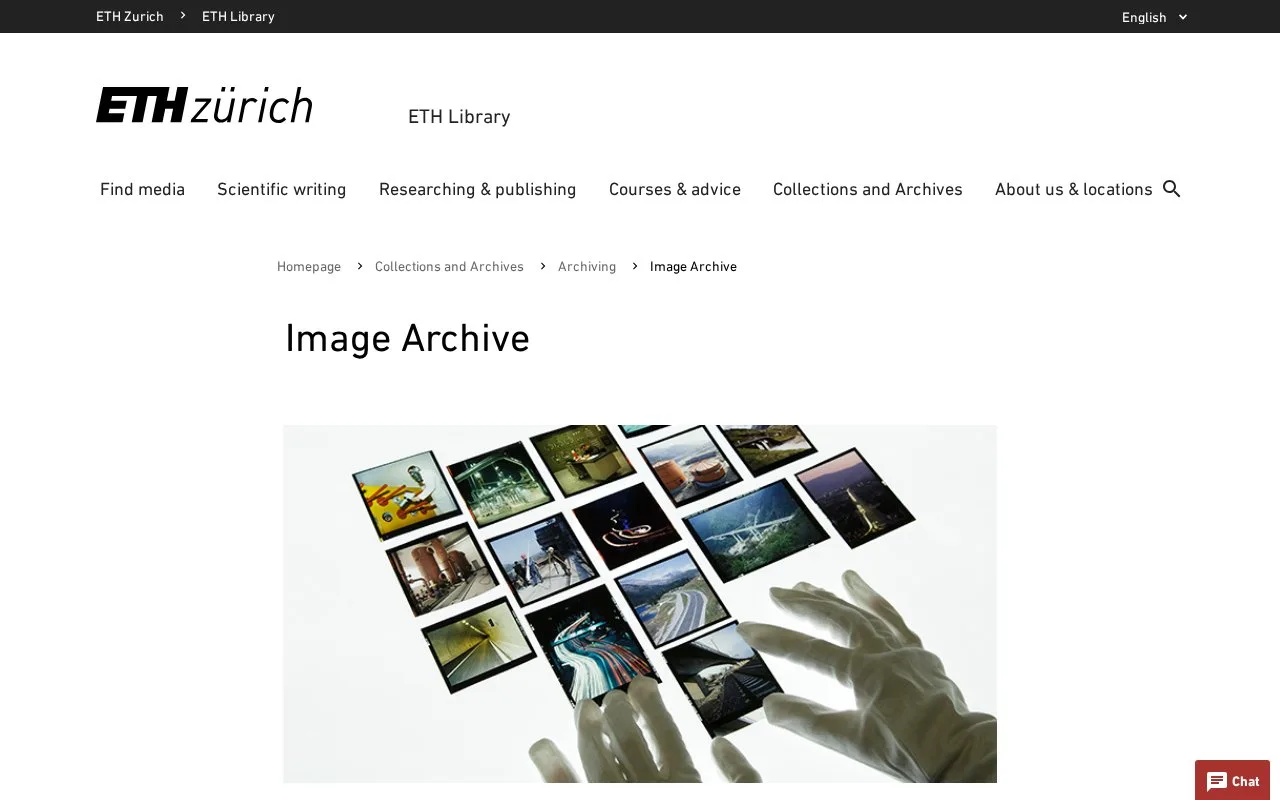Viewport: 1280px width, 800px height.
Task: Open About us & locations menu
Action: pyautogui.click(x=1074, y=189)
